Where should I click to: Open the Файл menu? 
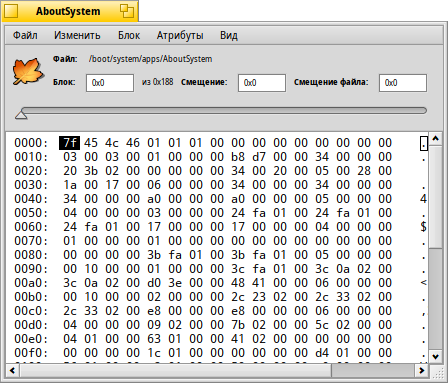[x=25, y=35]
